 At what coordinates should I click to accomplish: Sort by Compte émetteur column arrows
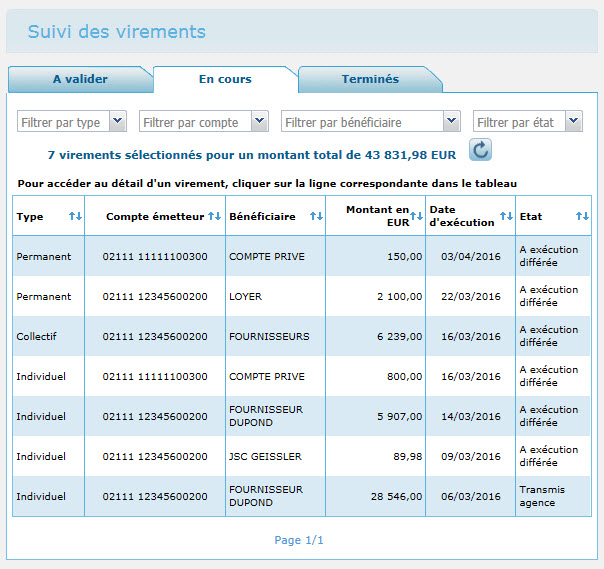pyautogui.click(x=215, y=216)
